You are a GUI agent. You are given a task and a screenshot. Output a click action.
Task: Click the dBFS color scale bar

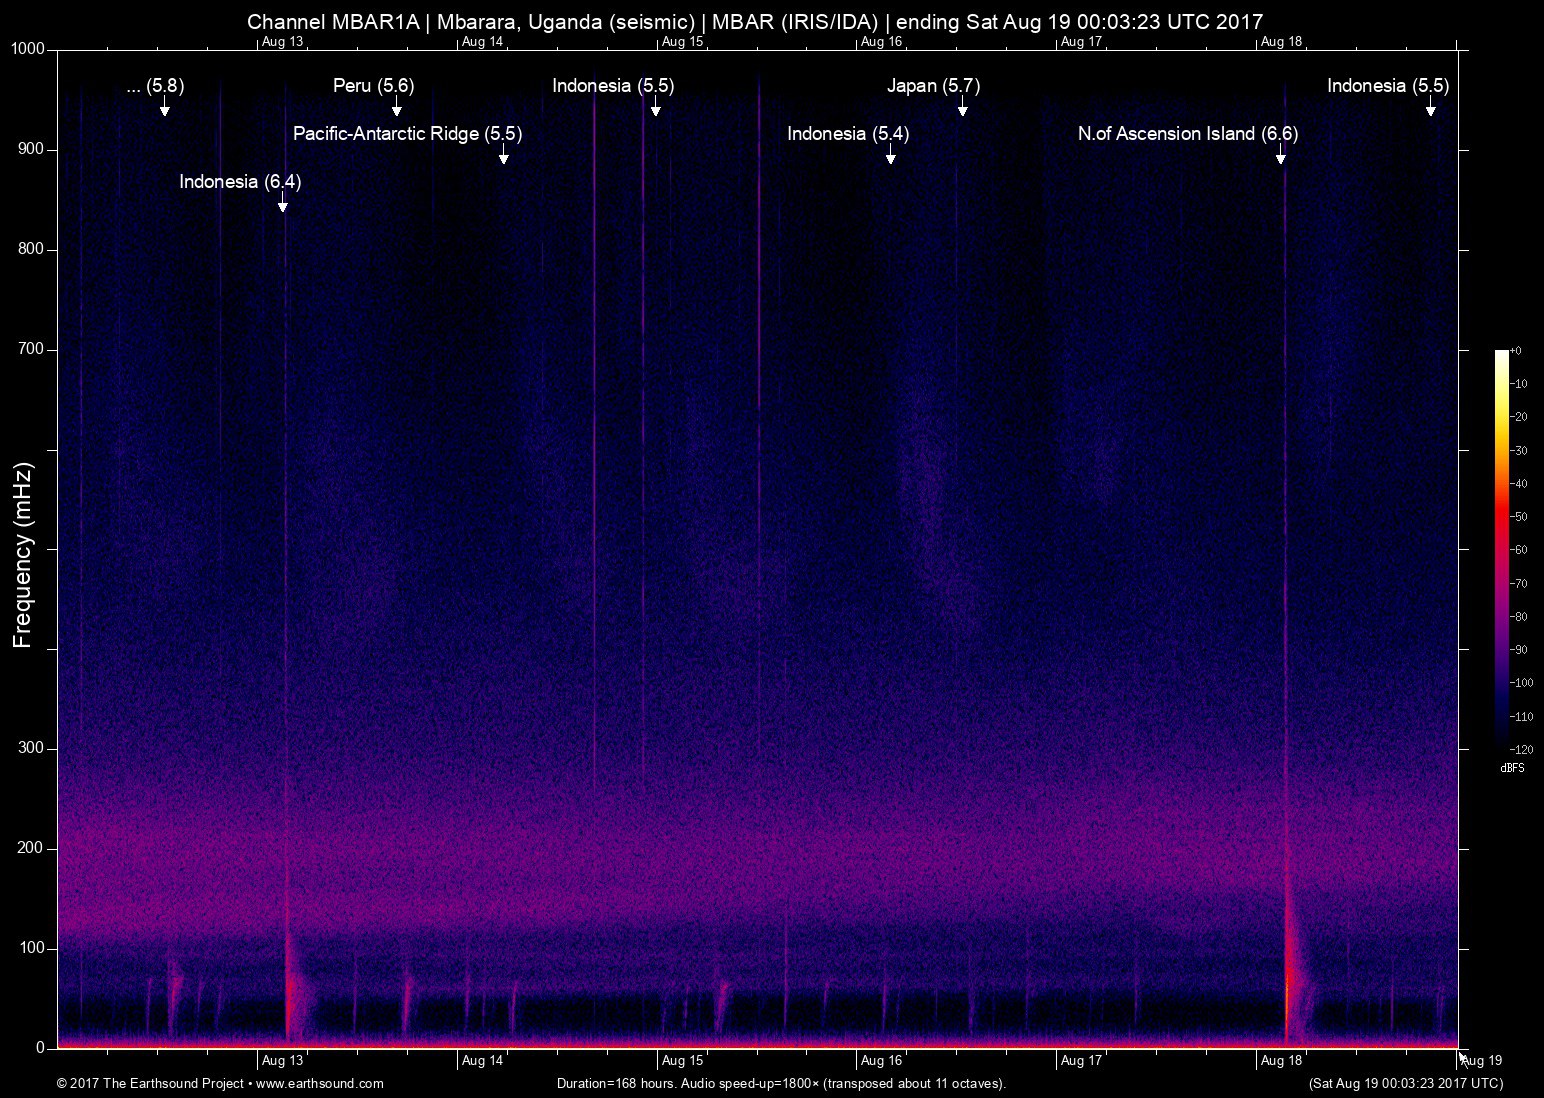[1502, 549]
